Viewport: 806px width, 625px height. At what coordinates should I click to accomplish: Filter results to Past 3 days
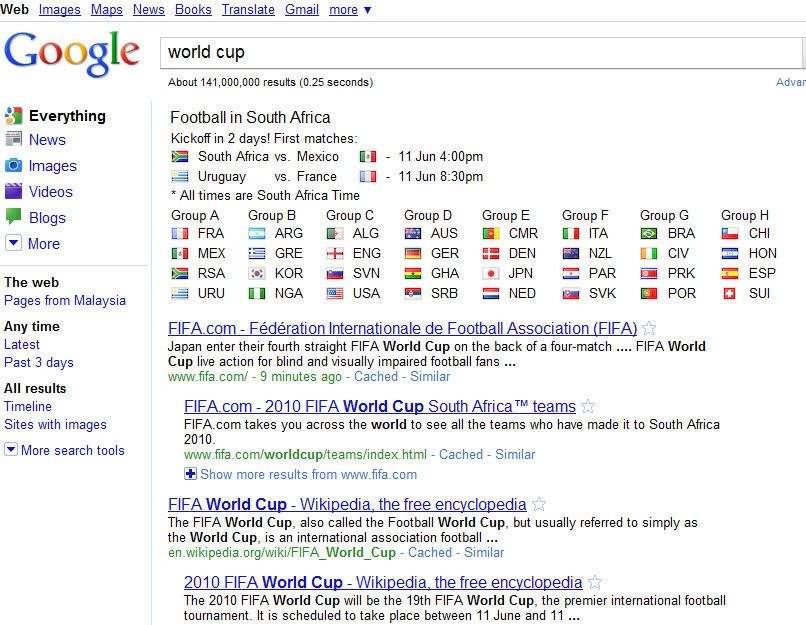pyautogui.click(x=39, y=362)
